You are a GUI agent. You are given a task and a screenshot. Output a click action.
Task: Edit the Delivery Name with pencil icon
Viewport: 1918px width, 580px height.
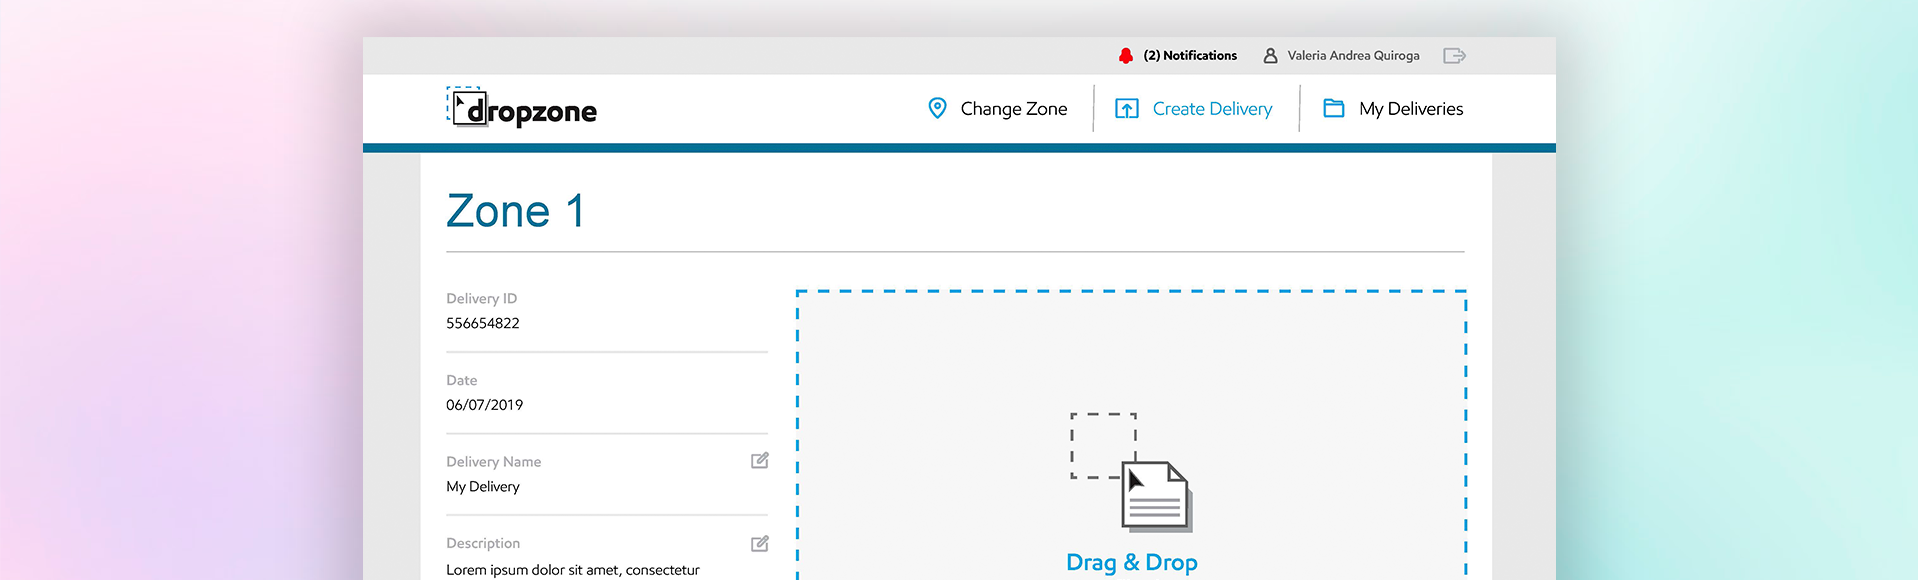click(760, 461)
